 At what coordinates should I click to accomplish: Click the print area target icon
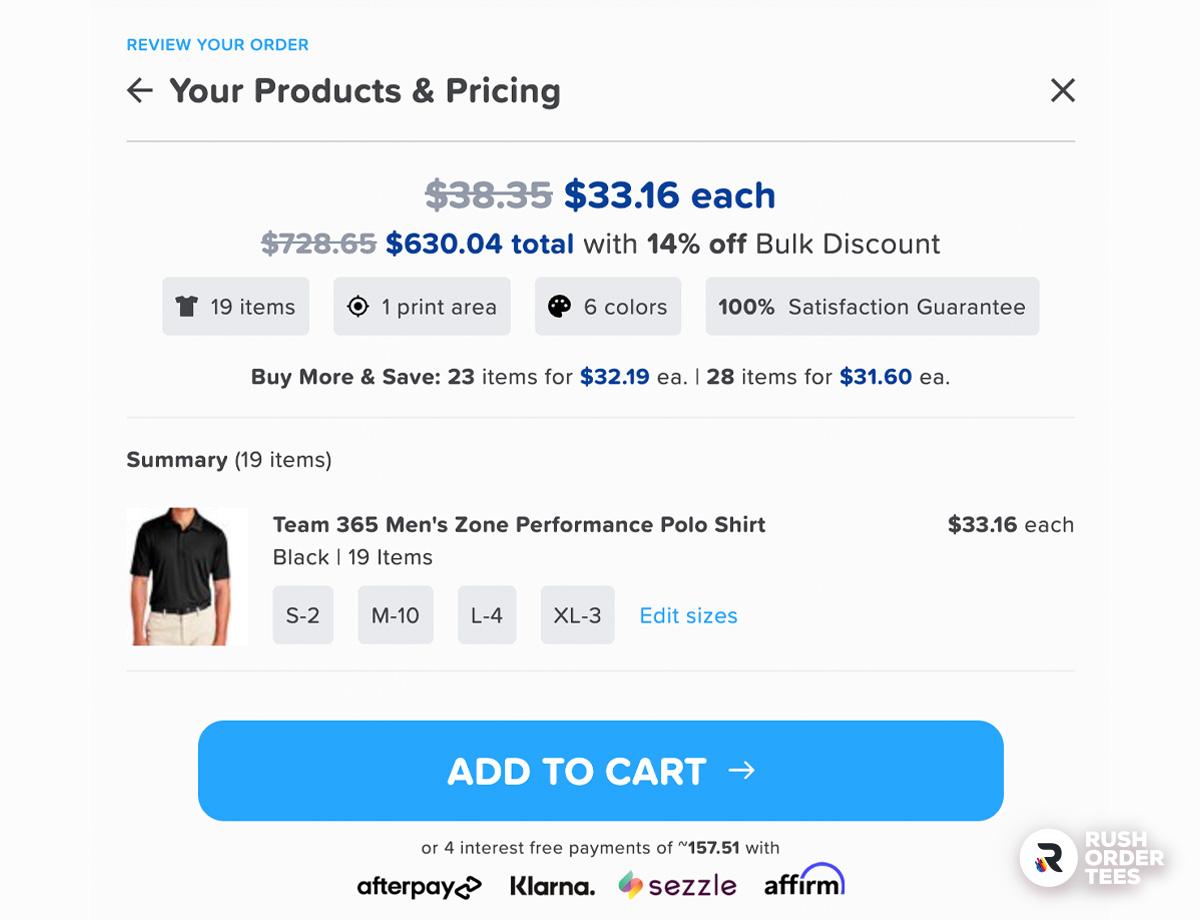pyautogui.click(x=358, y=307)
